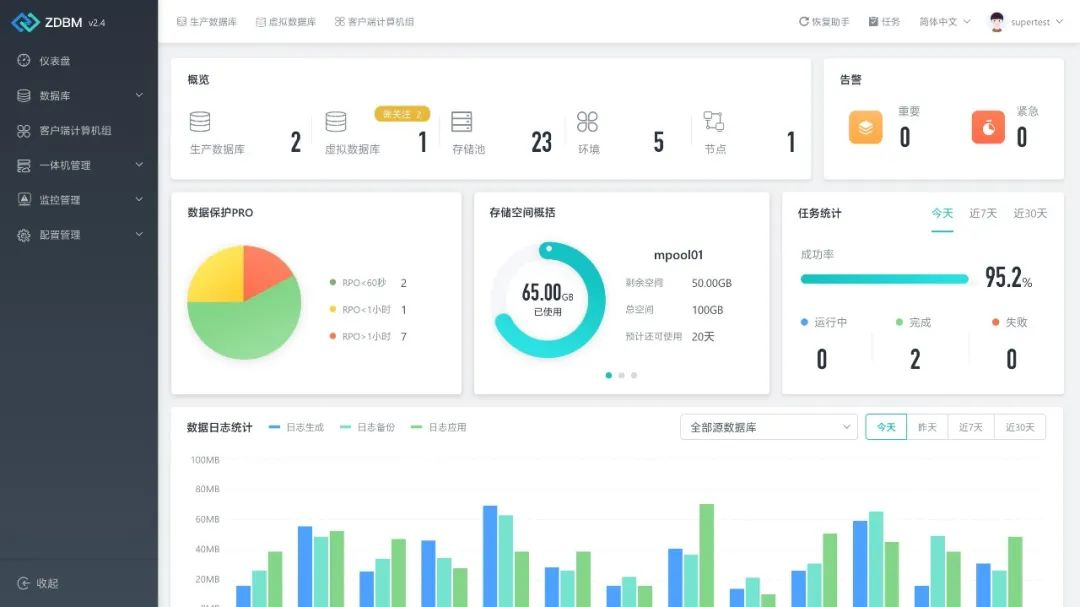This screenshot has height=607, width=1080.
Task: Open 客户端计算机组 top navigation link
Action: click(x=375, y=22)
